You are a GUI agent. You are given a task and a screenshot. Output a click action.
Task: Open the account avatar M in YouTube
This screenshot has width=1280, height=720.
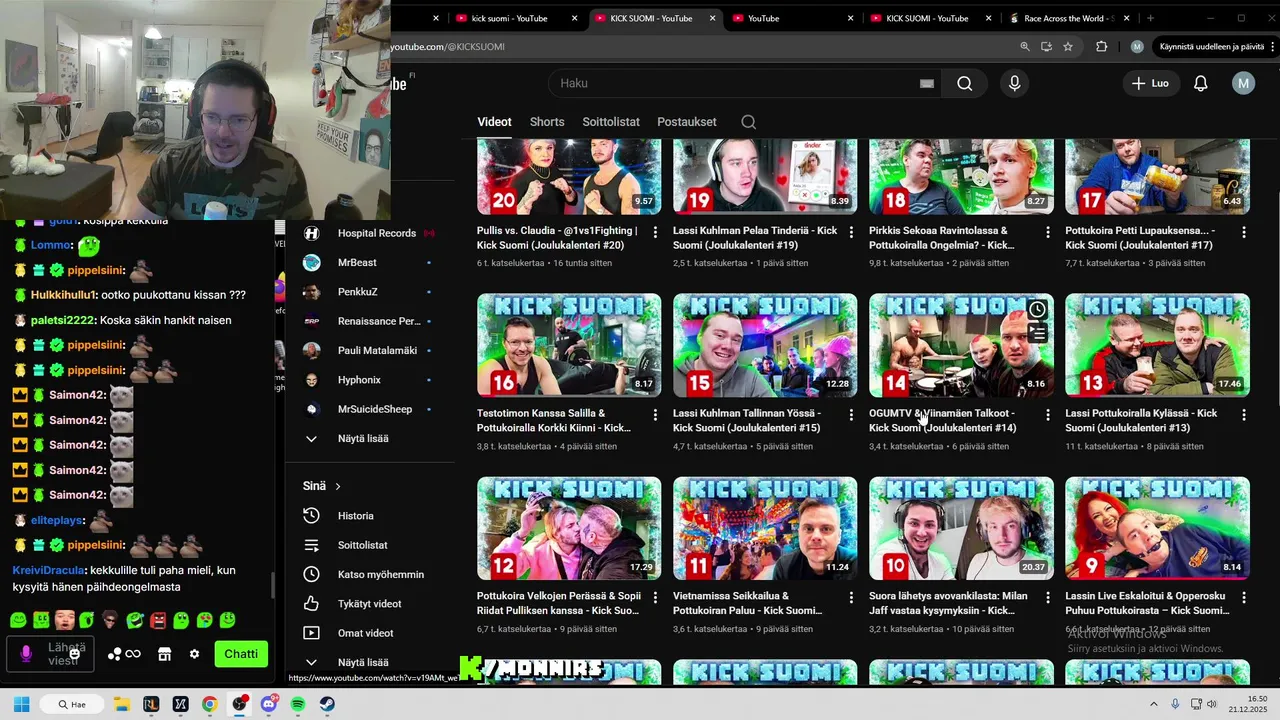point(1243,84)
